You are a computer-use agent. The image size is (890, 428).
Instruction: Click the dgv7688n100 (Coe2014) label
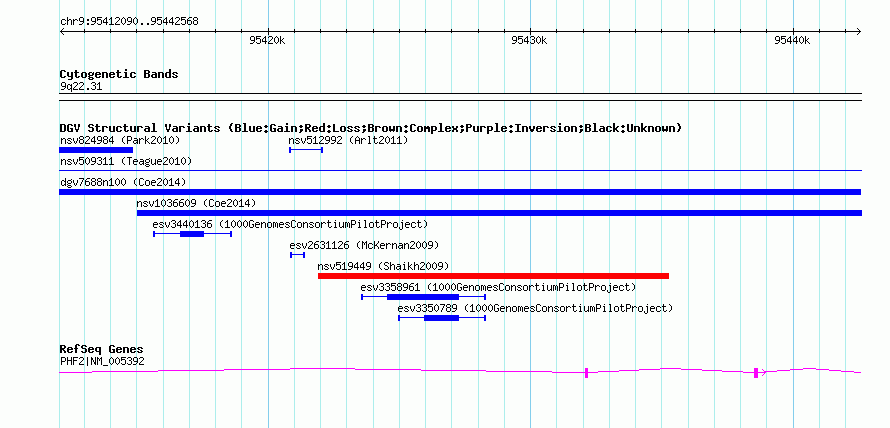(x=123, y=182)
